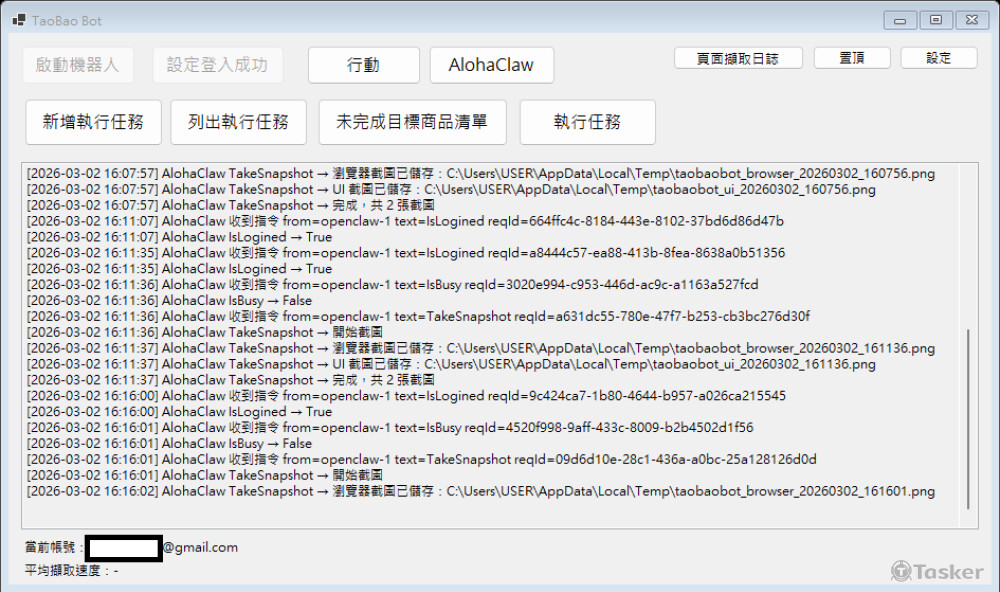The width and height of the screenshot is (1000, 592).
Task: Click the 啟動機器人 button
Action: pos(78,65)
